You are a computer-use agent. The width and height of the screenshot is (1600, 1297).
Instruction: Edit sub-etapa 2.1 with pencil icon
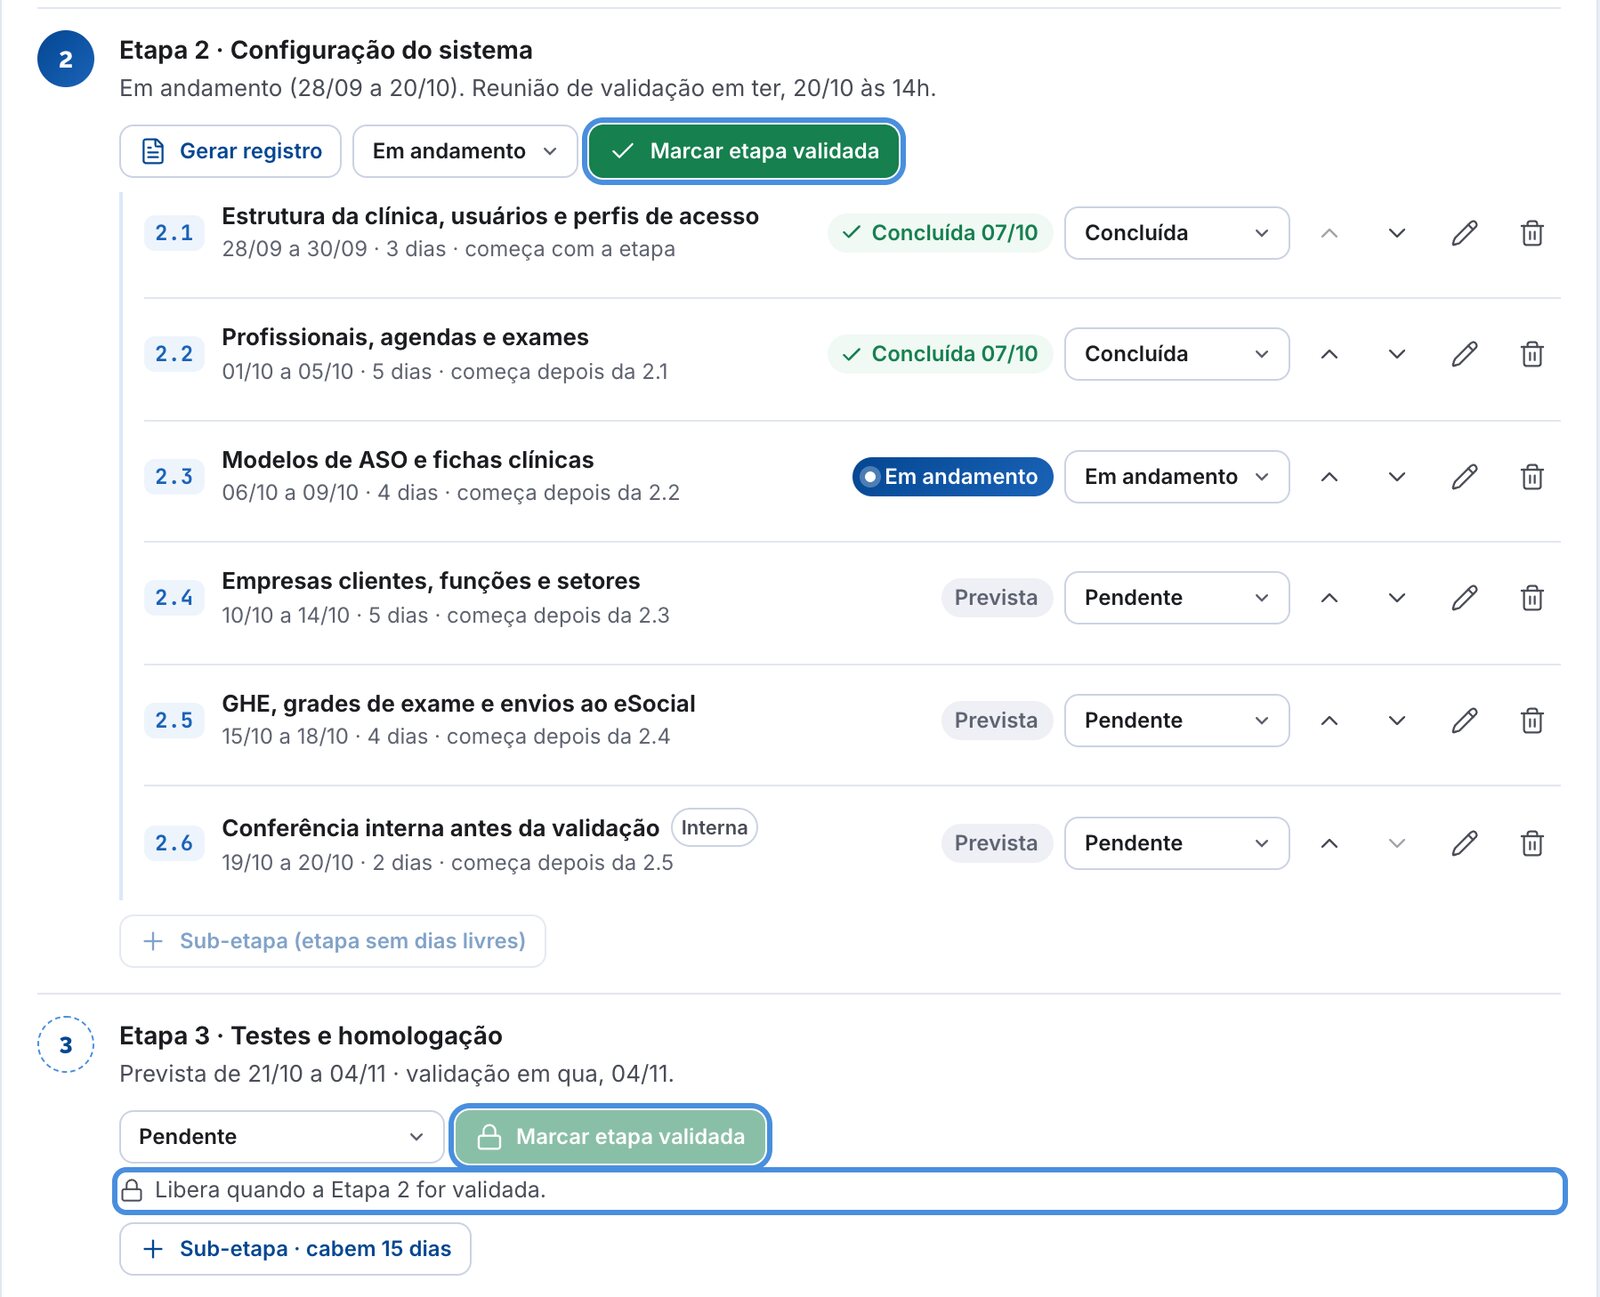1464,233
